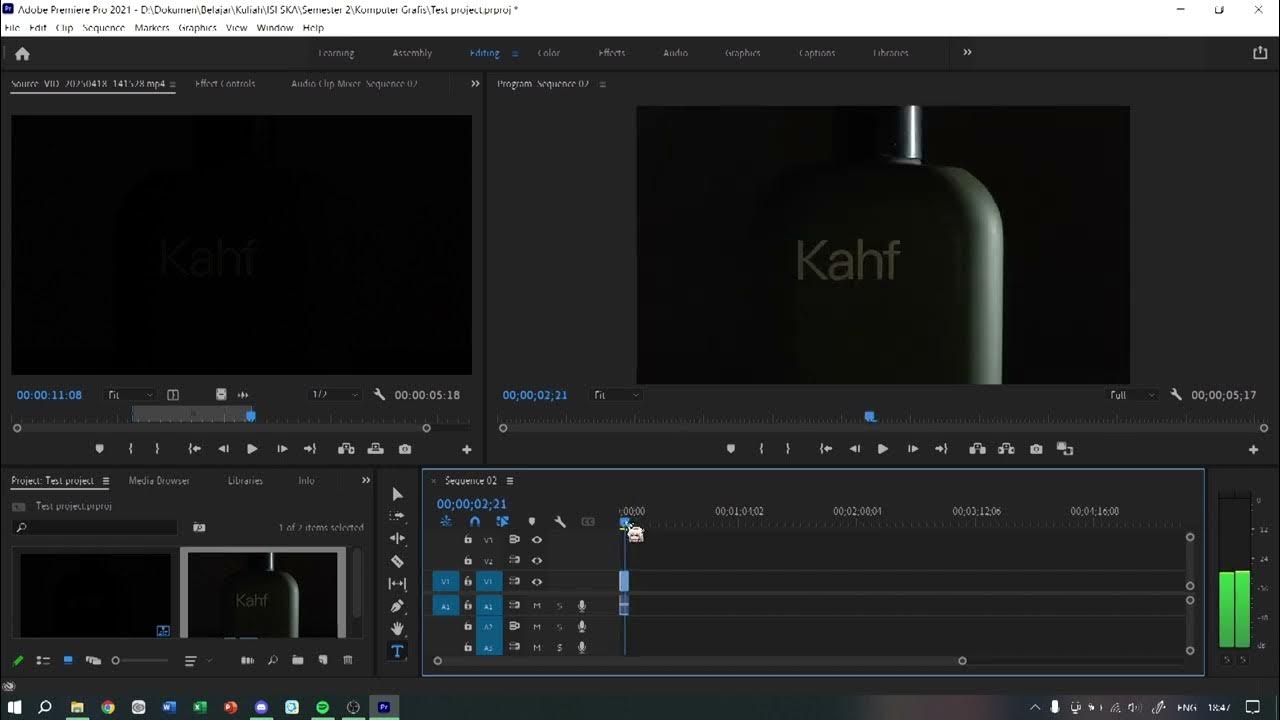Click Insert button in Source monitor
This screenshot has width=1280, height=720.
click(x=346, y=449)
